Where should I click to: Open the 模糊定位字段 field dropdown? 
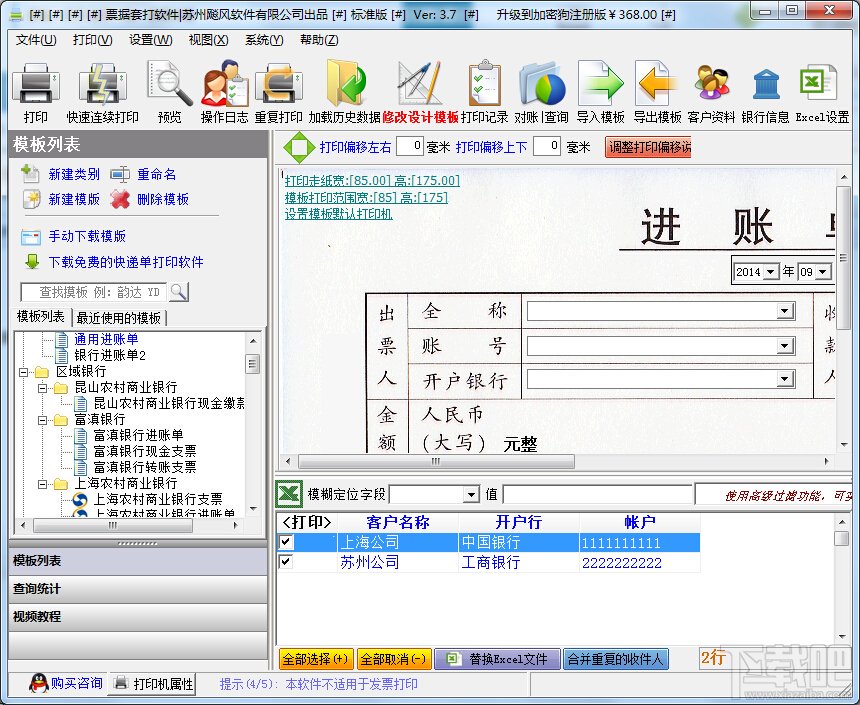tap(471, 495)
